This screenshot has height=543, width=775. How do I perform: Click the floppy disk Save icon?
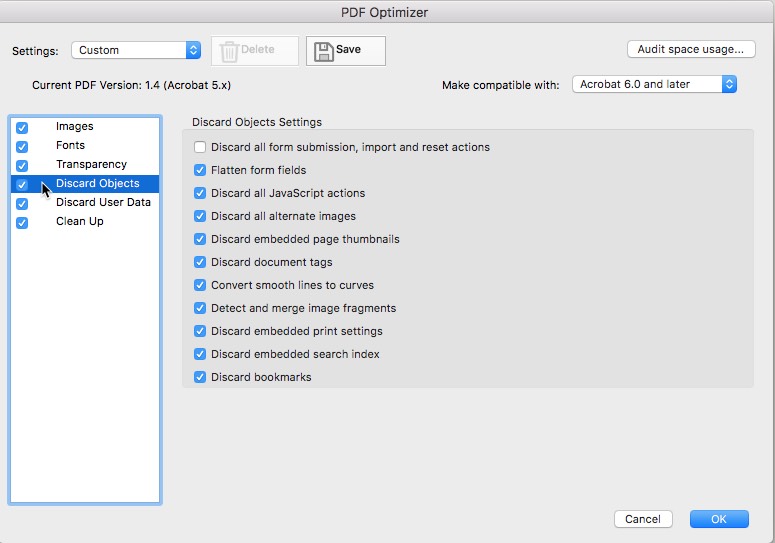324,51
